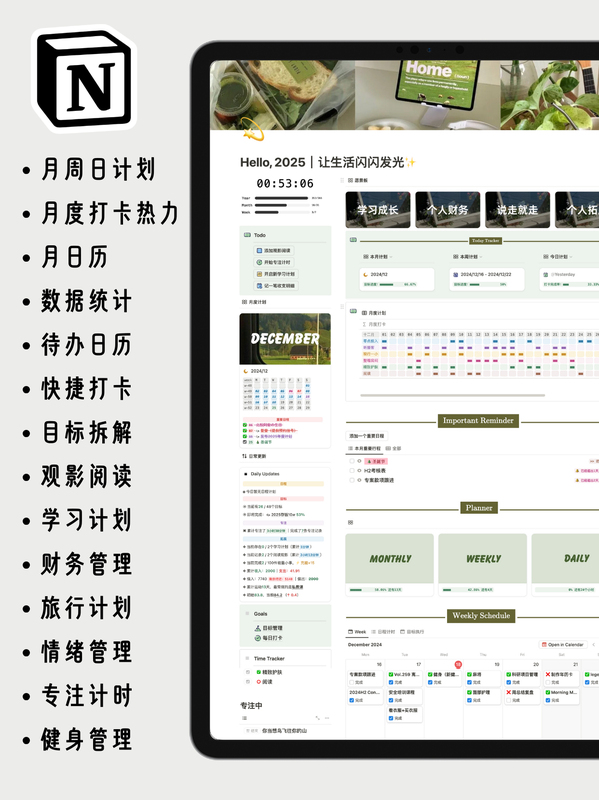Click the shooting star page icon
The image size is (599, 800).
[253, 129]
